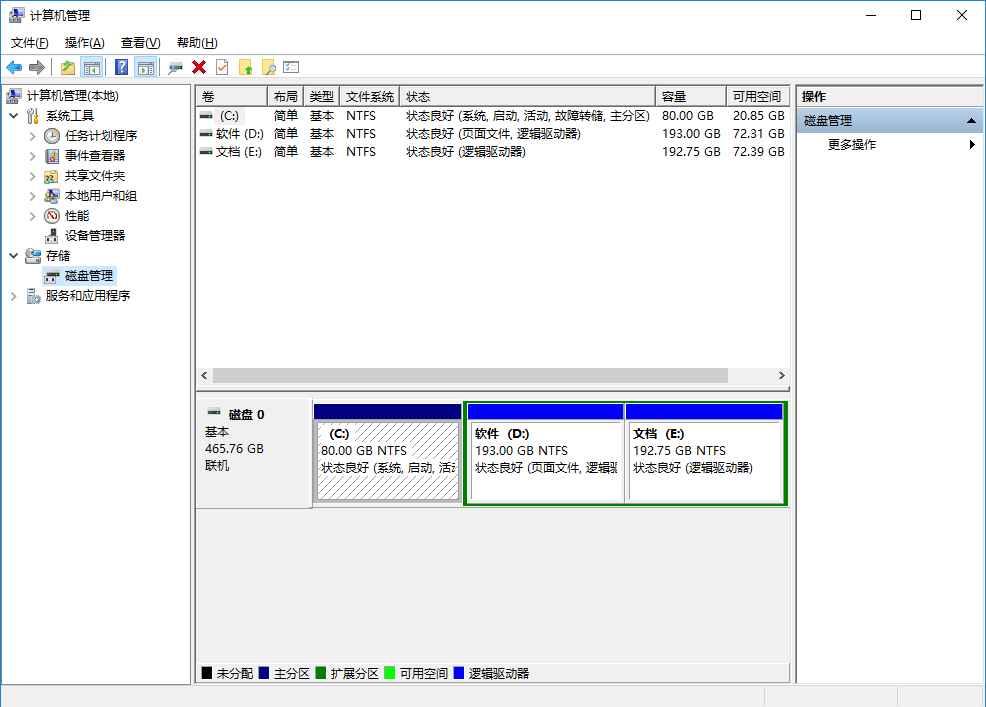The height and width of the screenshot is (707, 986).
Task: Collapse the 磁盘管理 actions section arrow
Action: (971, 121)
